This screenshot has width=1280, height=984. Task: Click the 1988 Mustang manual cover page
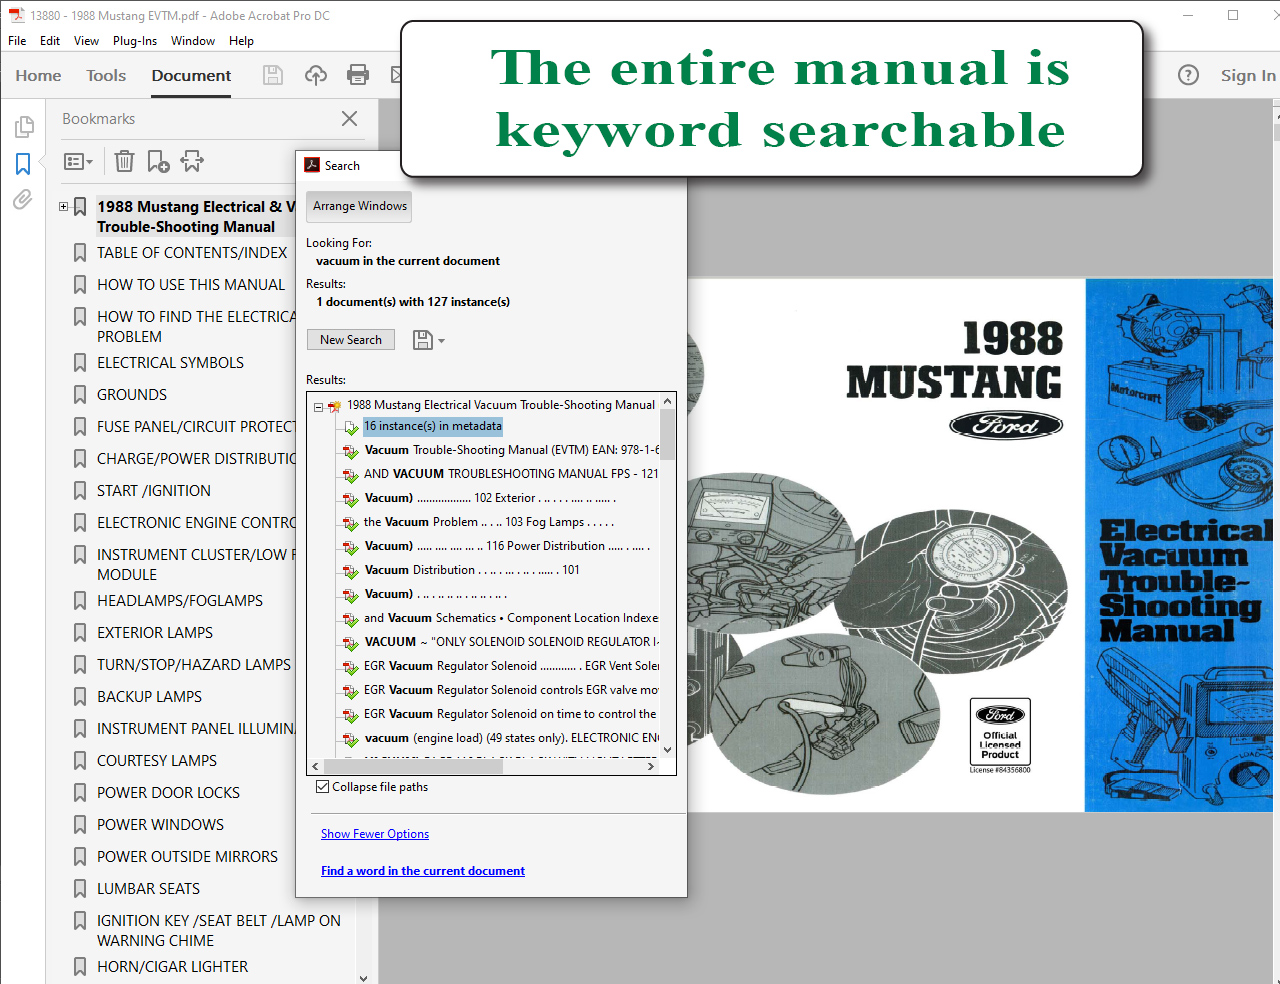980,545
